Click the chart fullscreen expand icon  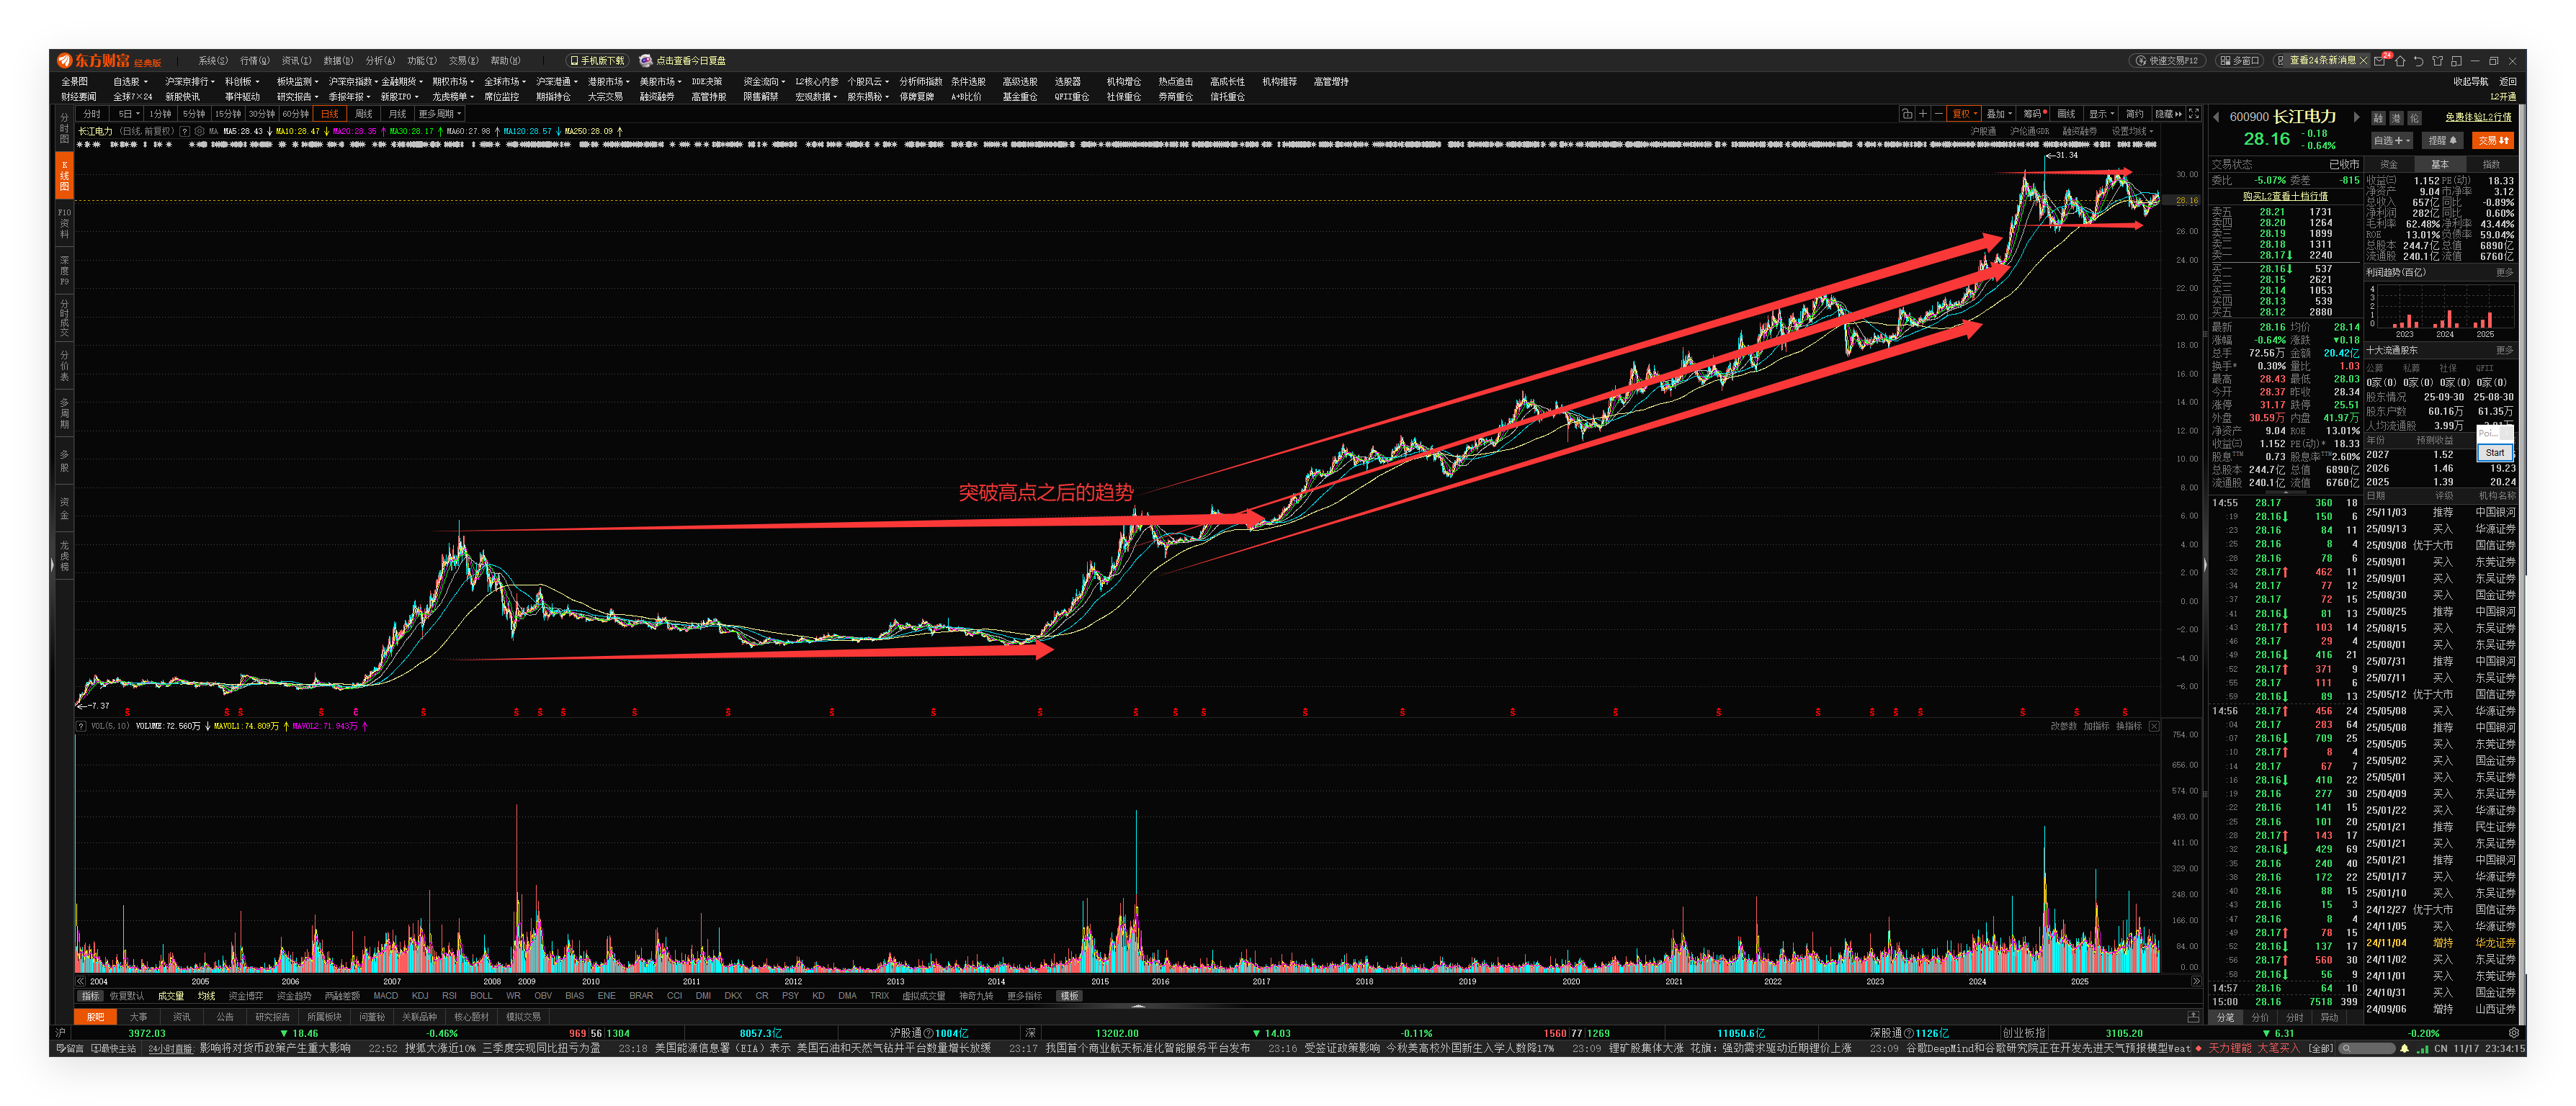pos(2194,114)
